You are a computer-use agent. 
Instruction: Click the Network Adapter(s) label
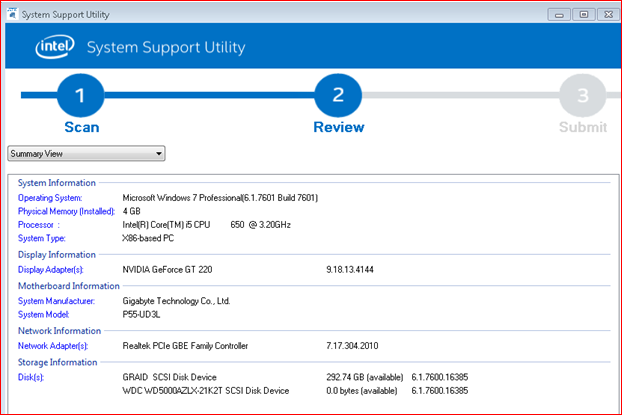coord(53,346)
